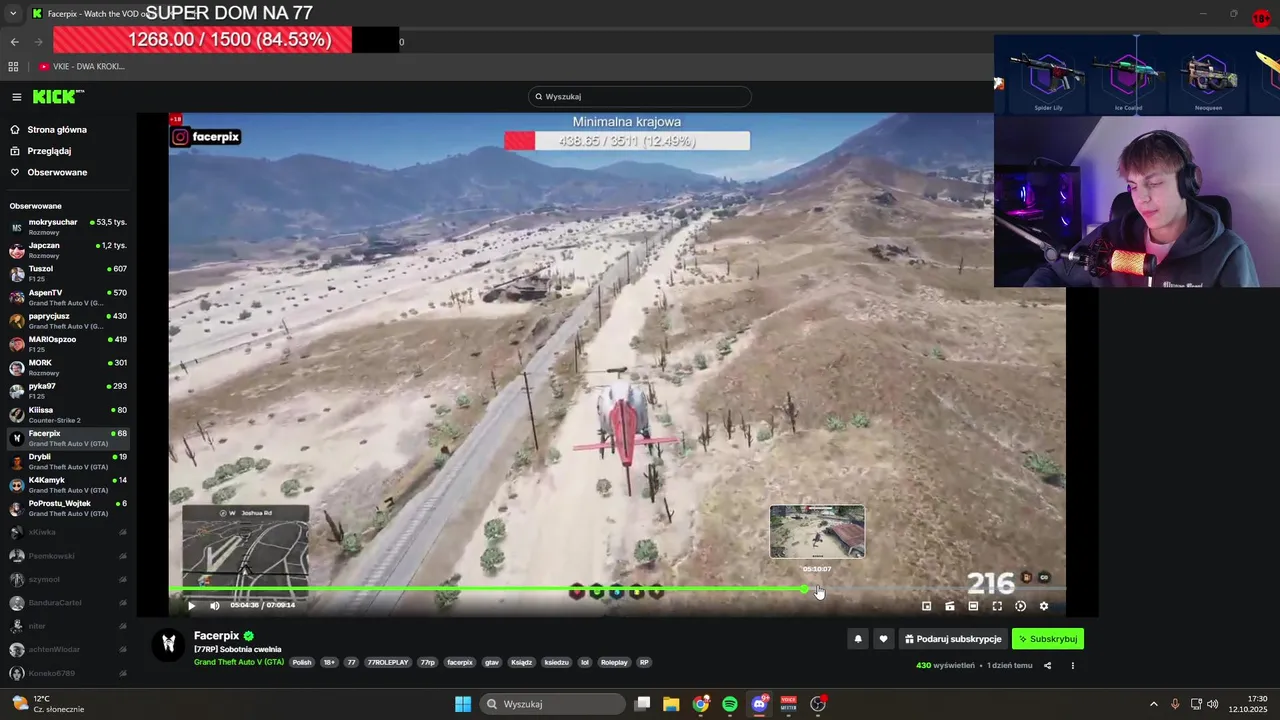Screen dimensions: 1280x720
Task: Open Drybli channel
Action: 68,461
